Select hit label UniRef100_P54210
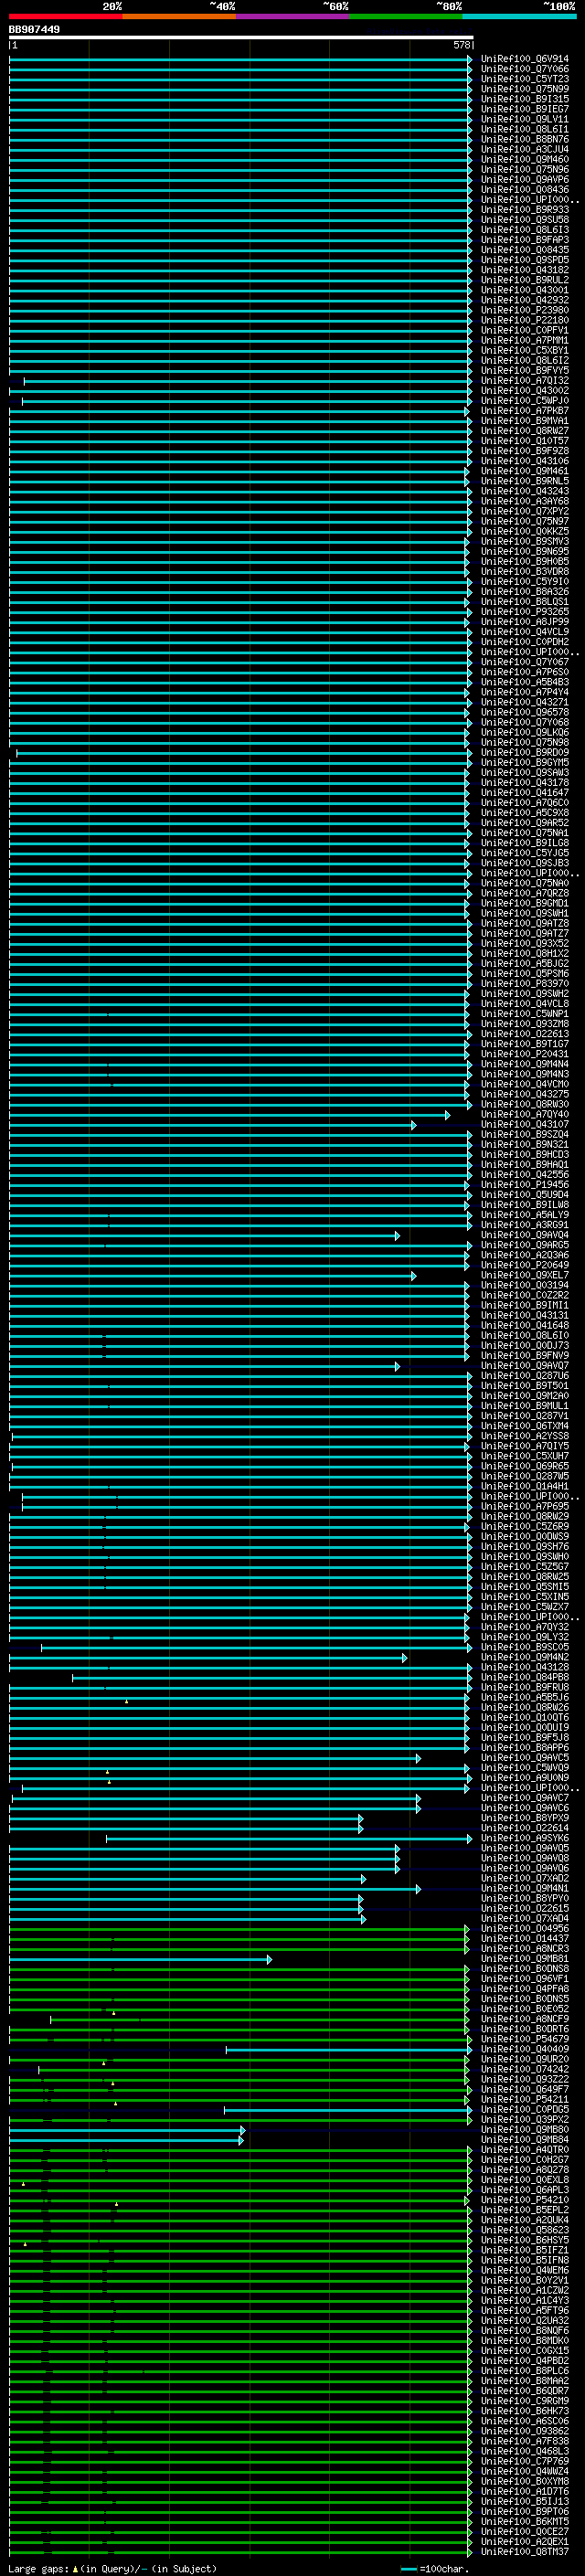The width and height of the screenshot is (585, 2576). (x=525, y=2199)
